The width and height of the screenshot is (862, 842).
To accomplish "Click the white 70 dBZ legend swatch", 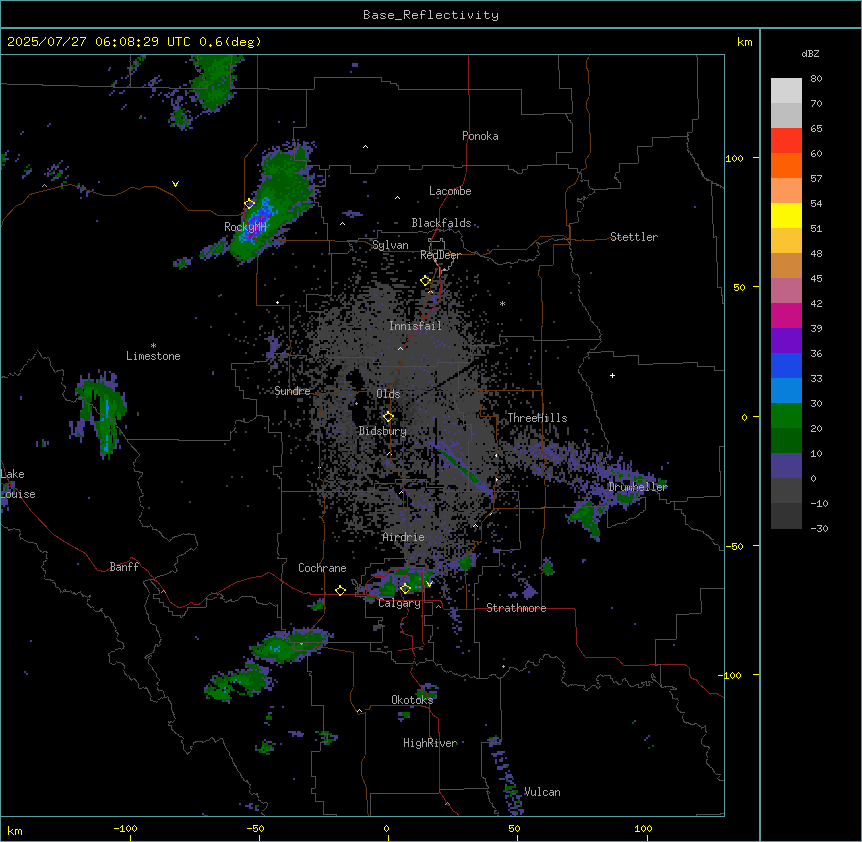I will coord(786,91).
